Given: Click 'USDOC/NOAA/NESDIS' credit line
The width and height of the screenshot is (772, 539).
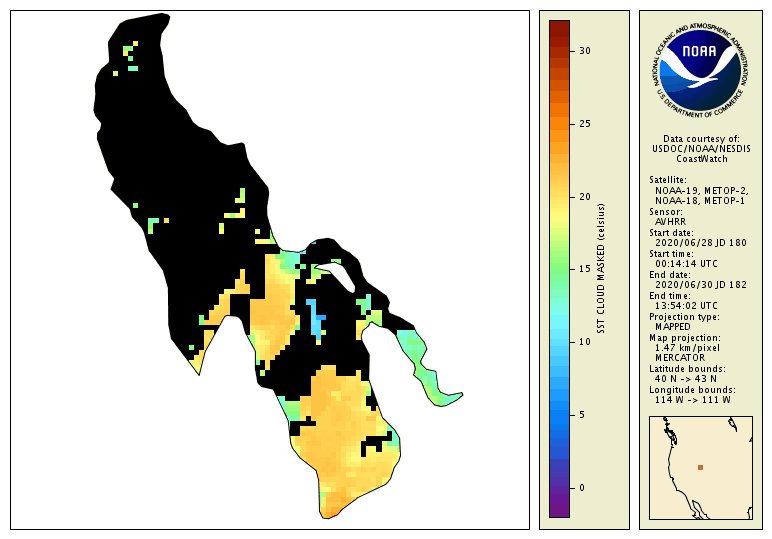Looking at the screenshot, I should point(701,149).
